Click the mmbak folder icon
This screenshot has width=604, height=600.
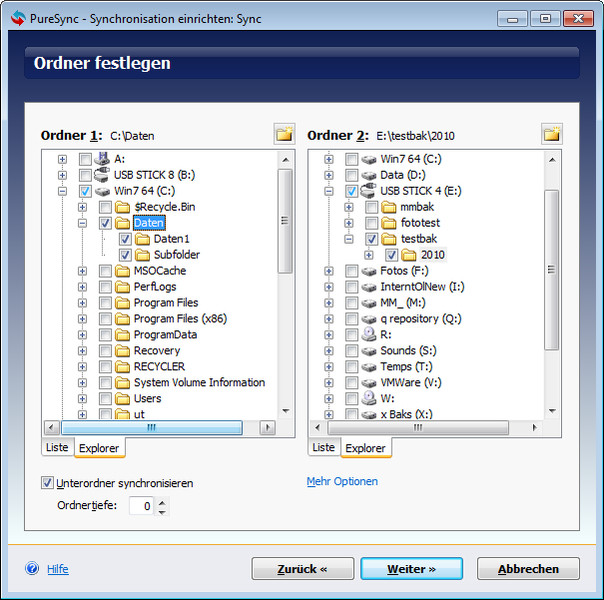(389, 207)
